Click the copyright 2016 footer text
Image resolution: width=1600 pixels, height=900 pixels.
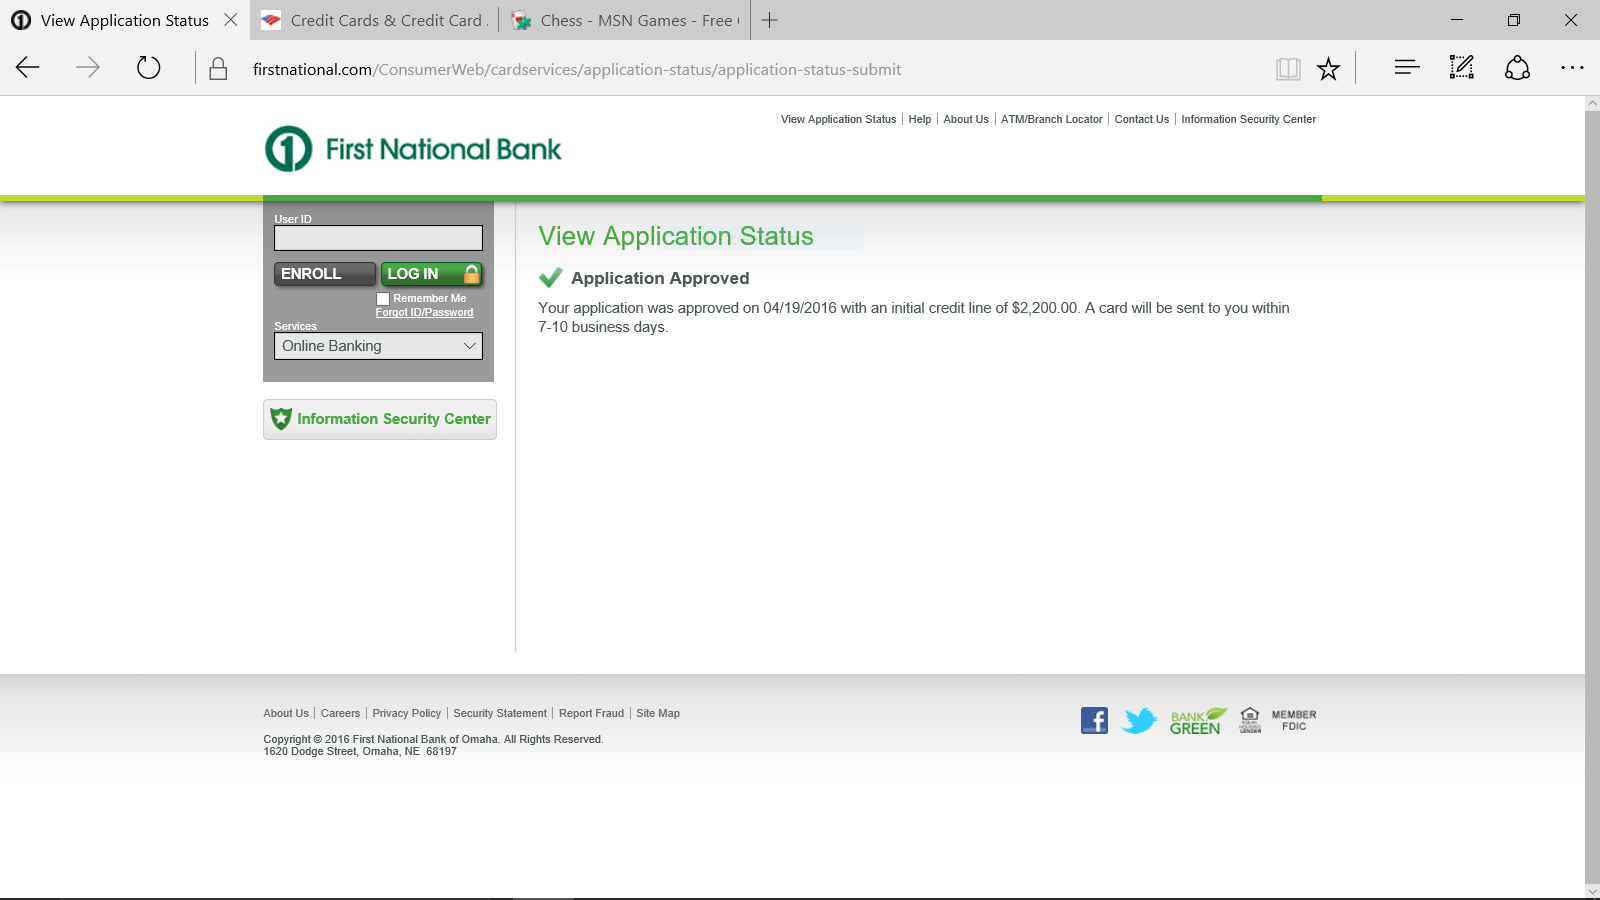tap(433, 739)
